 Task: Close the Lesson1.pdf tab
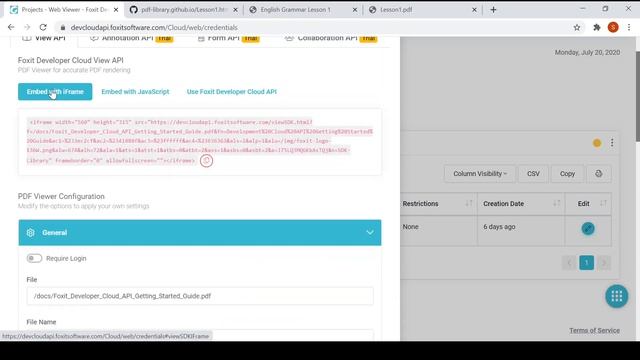tap(474, 10)
